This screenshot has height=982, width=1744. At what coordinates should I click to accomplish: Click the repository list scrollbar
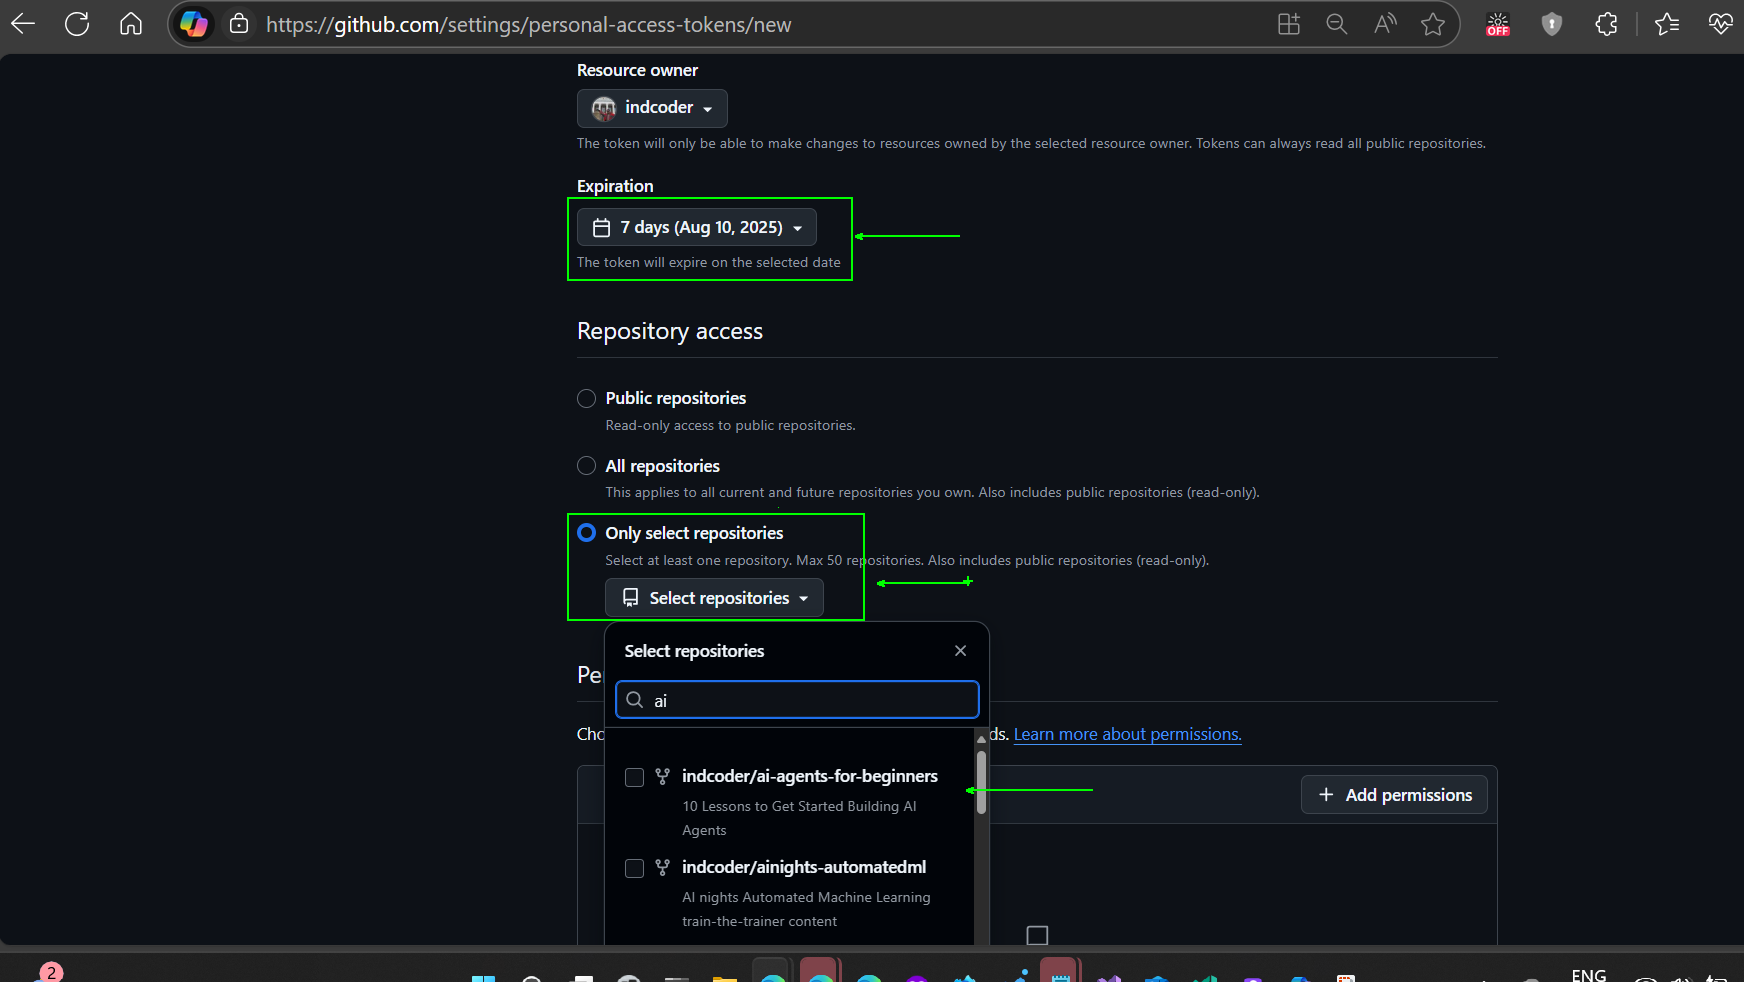pos(981,780)
